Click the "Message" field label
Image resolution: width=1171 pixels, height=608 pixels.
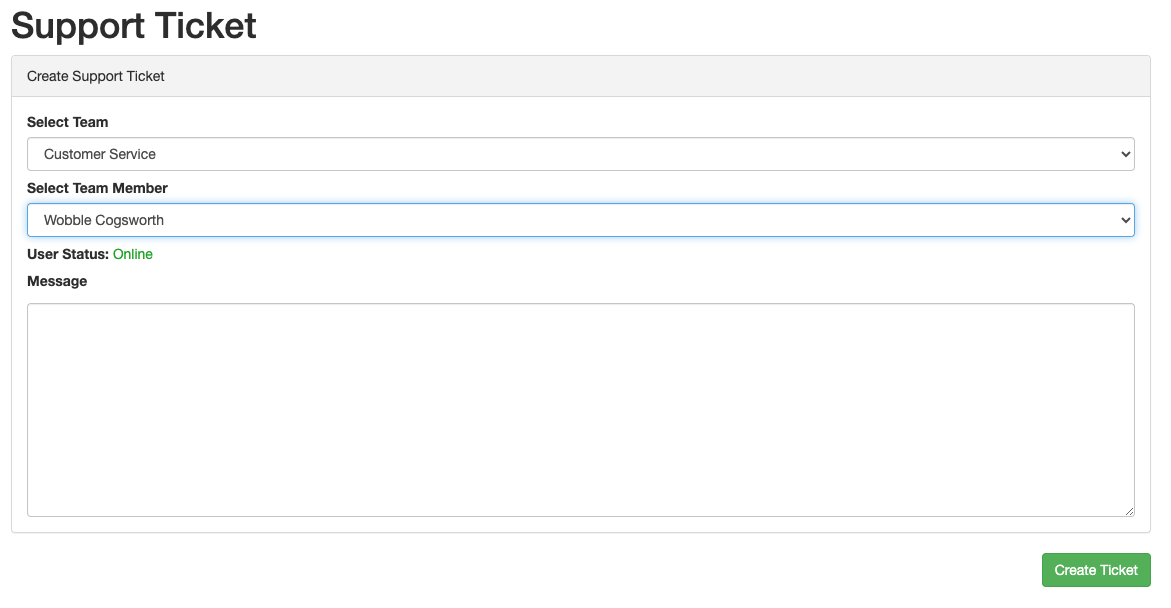tap(57, 281)
